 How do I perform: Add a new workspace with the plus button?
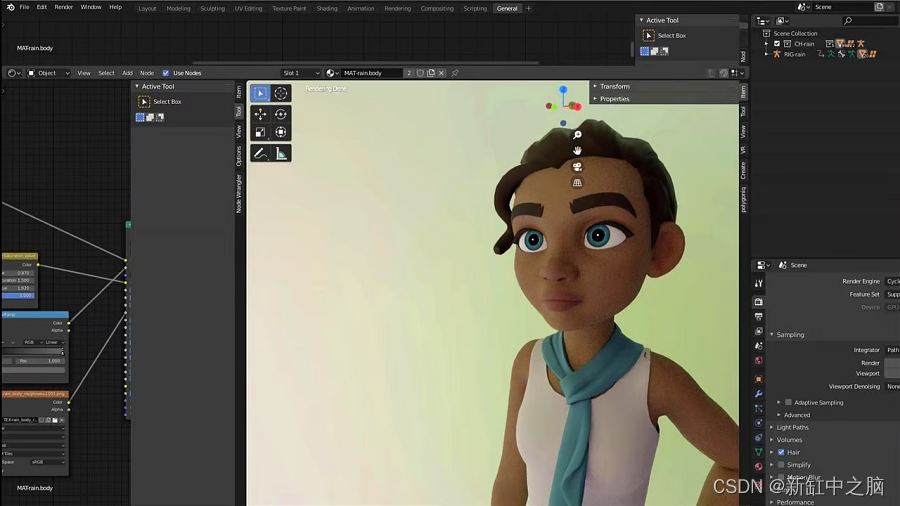point(529,9)
